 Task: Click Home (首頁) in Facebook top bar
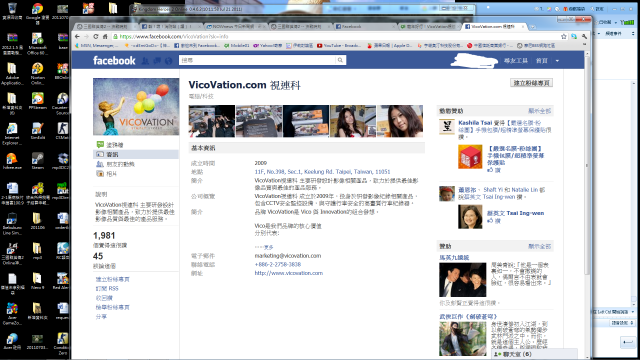542,61
